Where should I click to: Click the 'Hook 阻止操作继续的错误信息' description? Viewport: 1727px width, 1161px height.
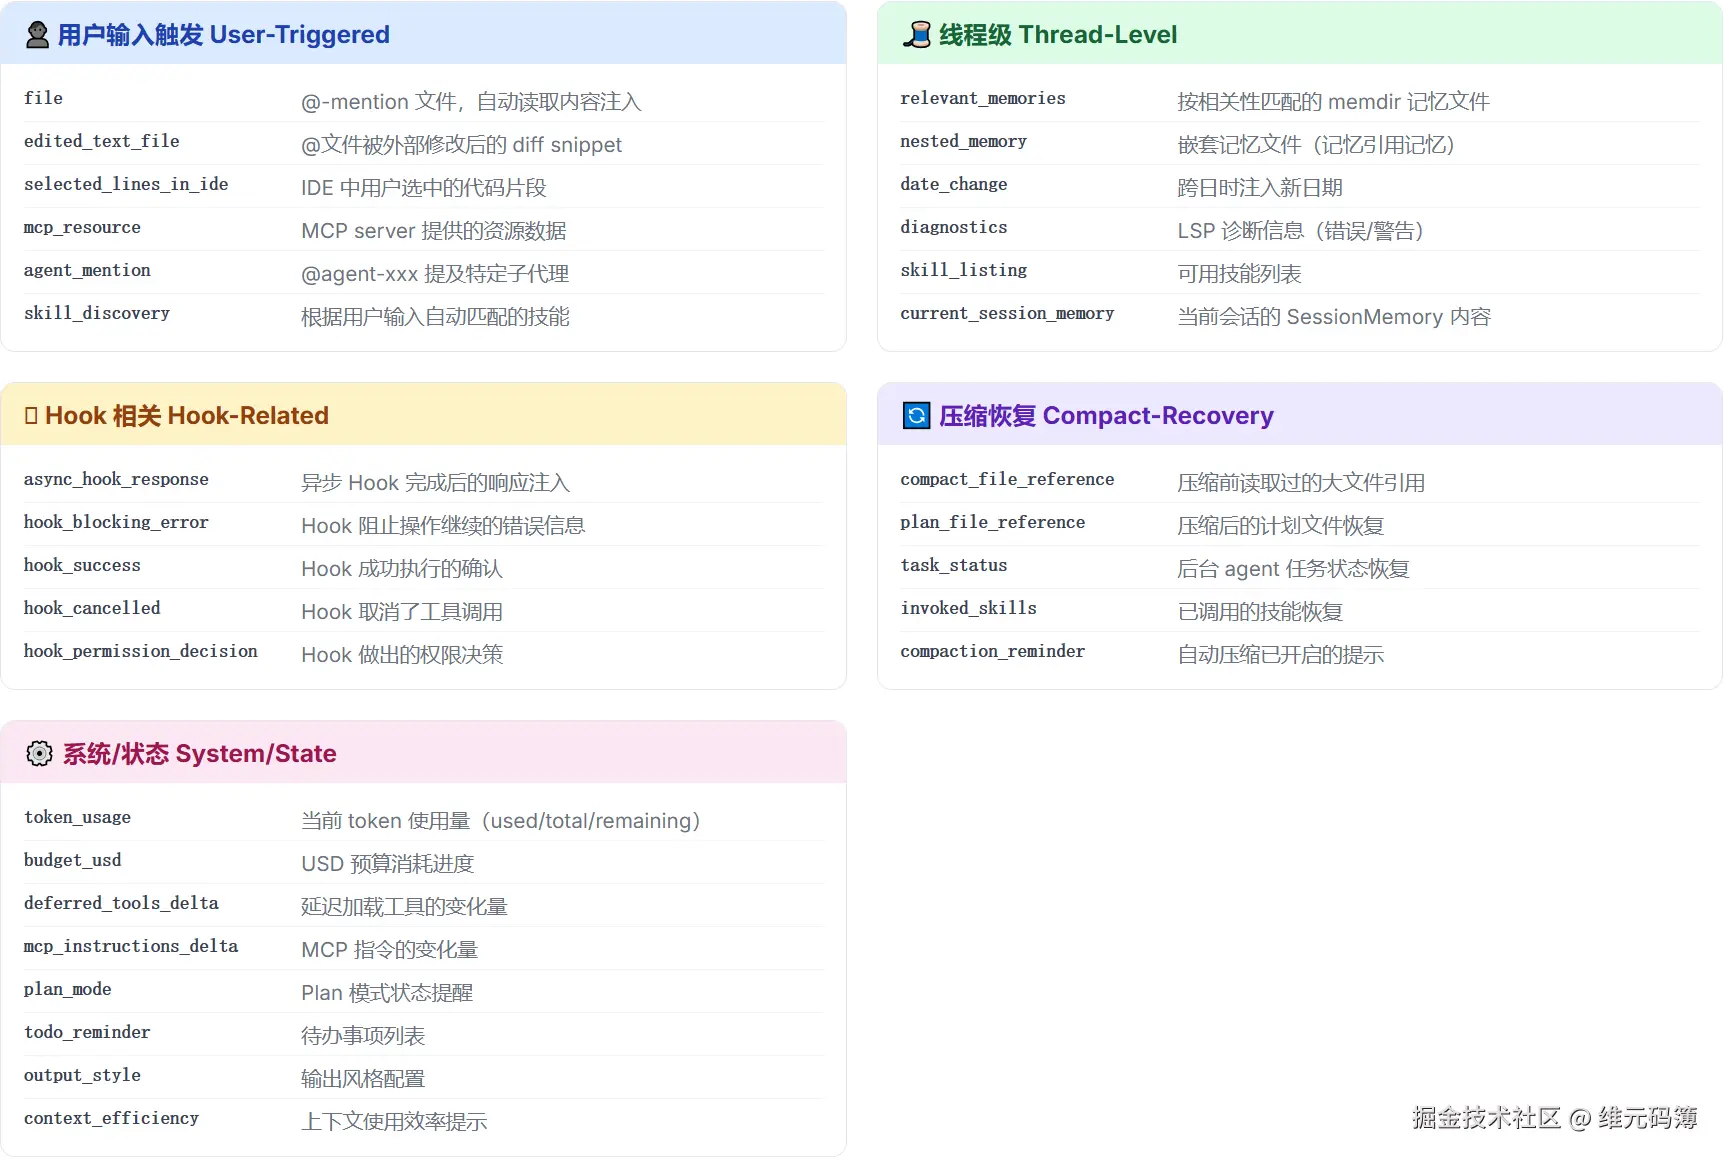443,526
